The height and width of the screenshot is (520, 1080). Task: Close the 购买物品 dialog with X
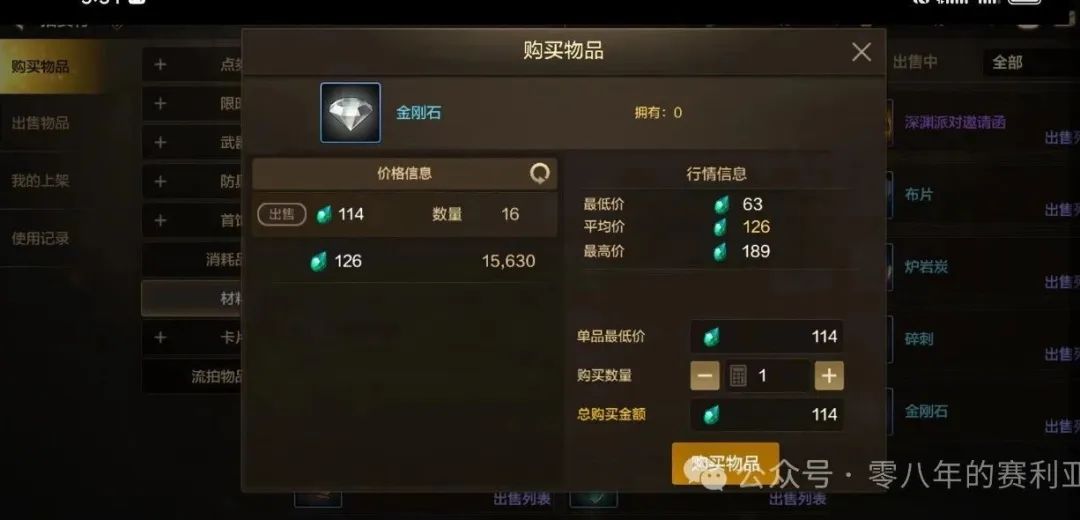[x=861, y=52]
